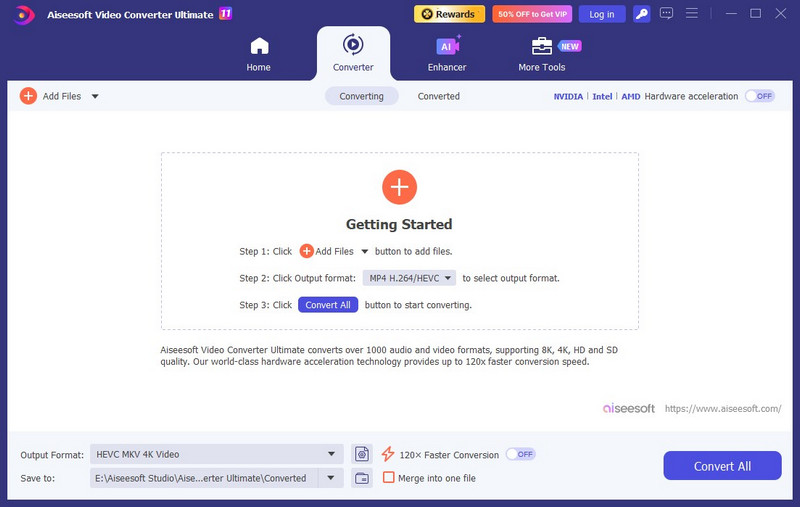Expand the toolbar Add Files dropdown arrow
The width and height of the screenshot is (800, 507).
95,96
